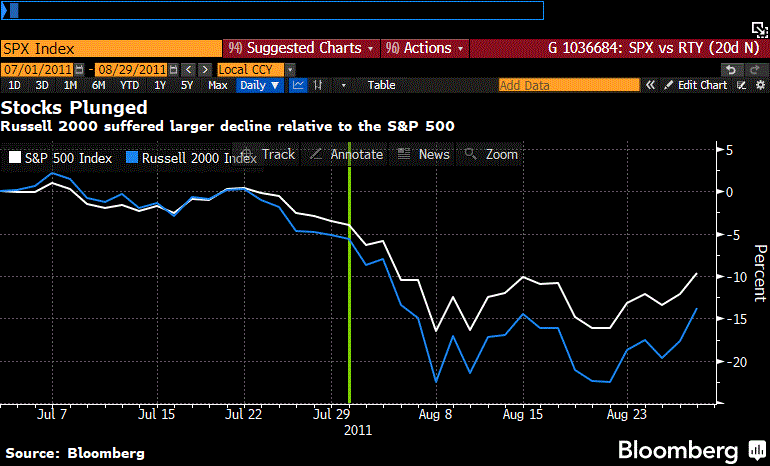This screenshot has height=466, width=770.
Task: Shift date range back with left arrow
Action: [189, 70]
